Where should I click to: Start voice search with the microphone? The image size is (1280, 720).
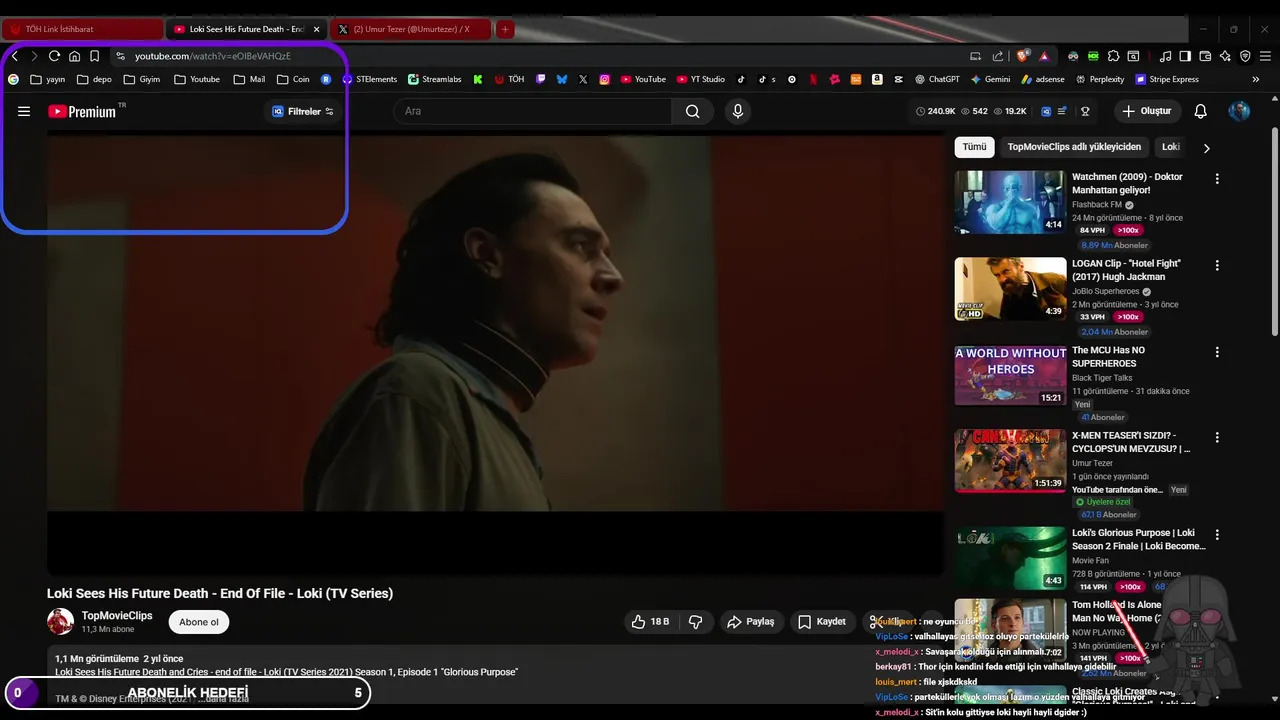[x=738, y=111]
